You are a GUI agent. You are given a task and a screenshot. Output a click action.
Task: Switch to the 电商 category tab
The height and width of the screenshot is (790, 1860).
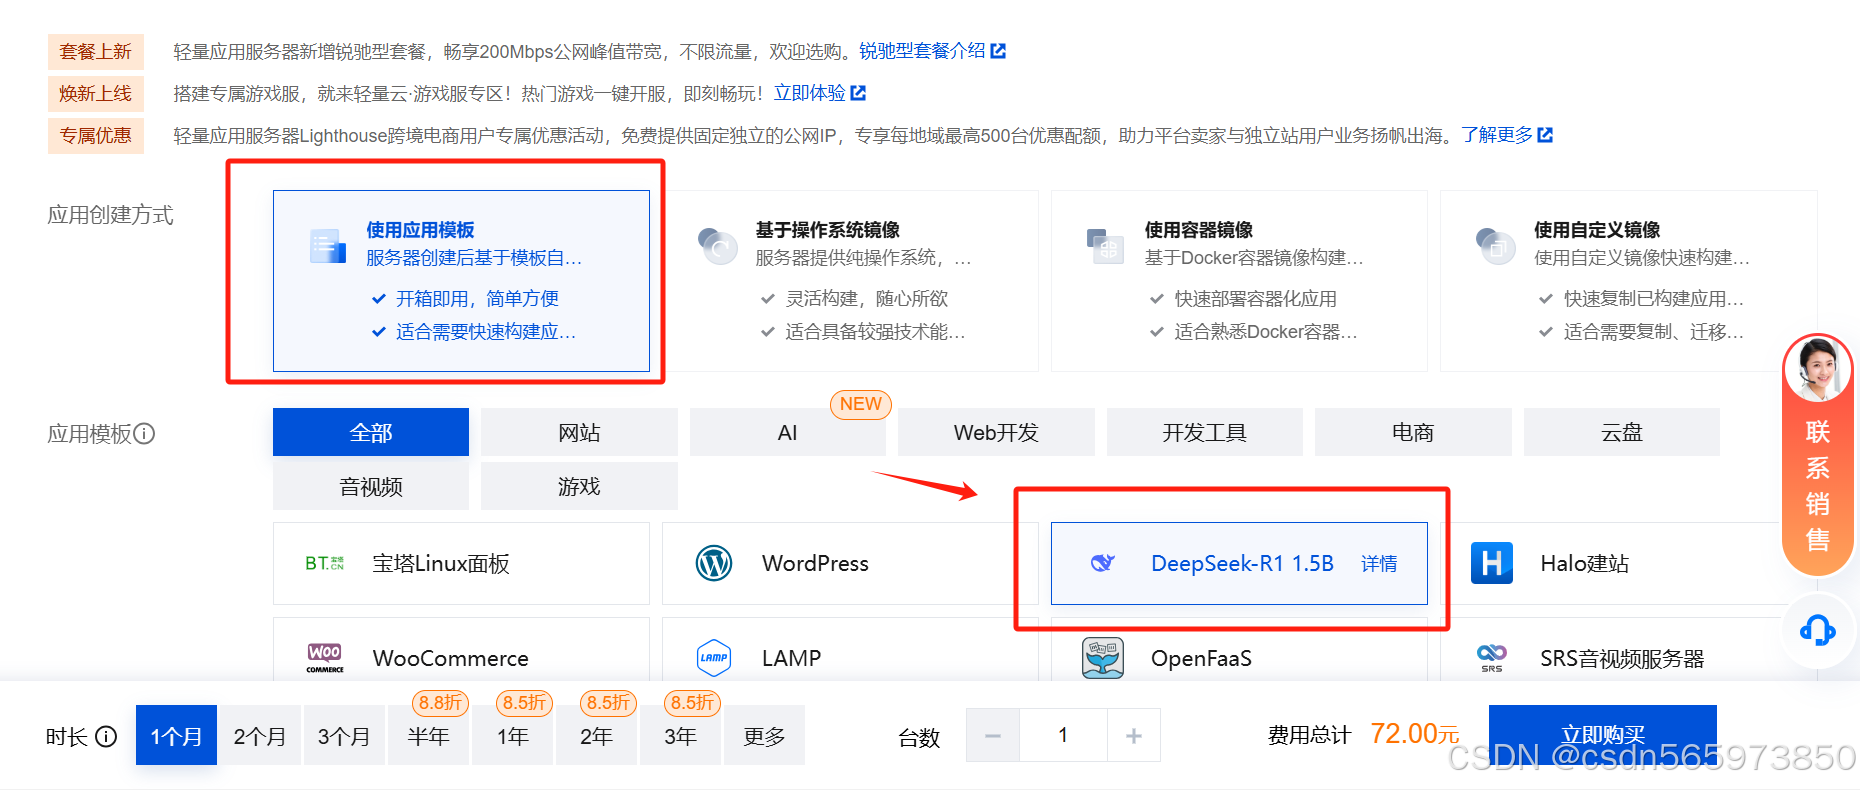[x=1413, y=432]
